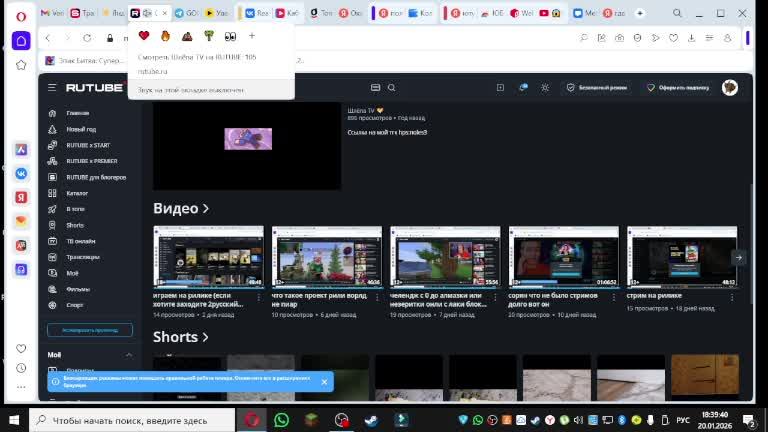The image size is (768, 432).
Task: Open RUTUBE notifications bell icon
Action: [523, 88]
